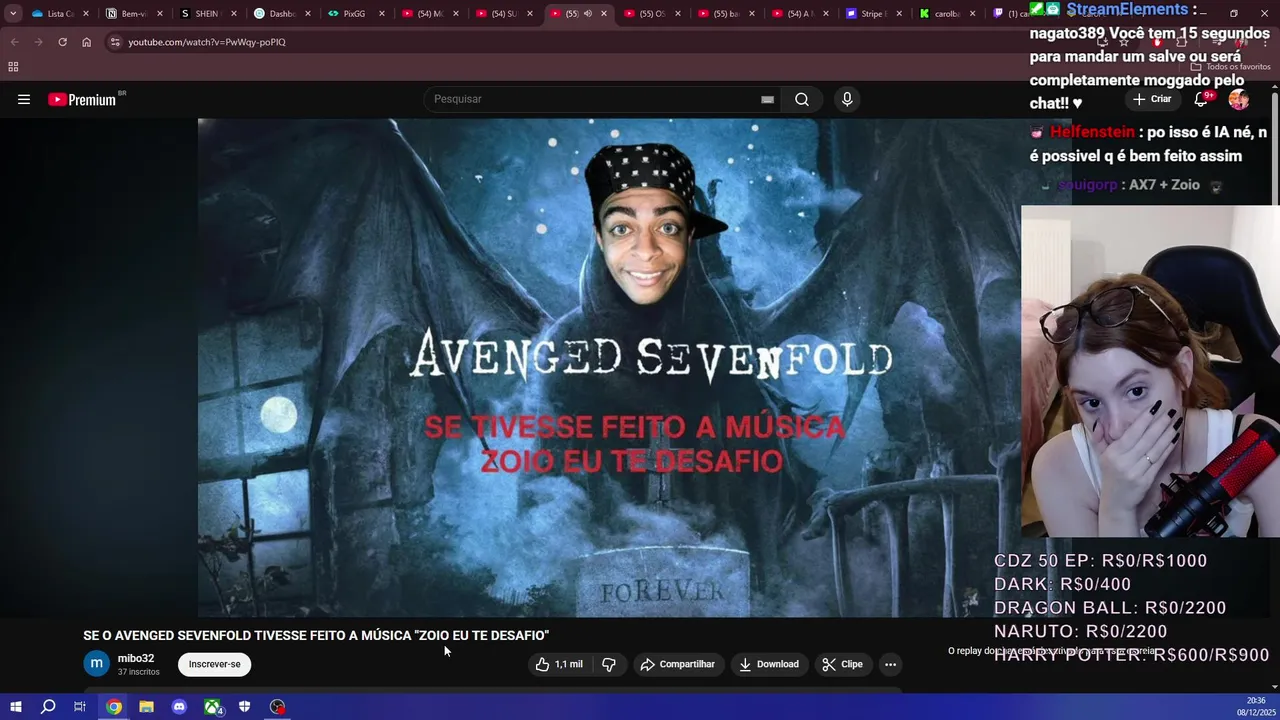The image size is (1280, 720).
Task: Open the apps grid in bookmarks bar
Action: point(13,67)
